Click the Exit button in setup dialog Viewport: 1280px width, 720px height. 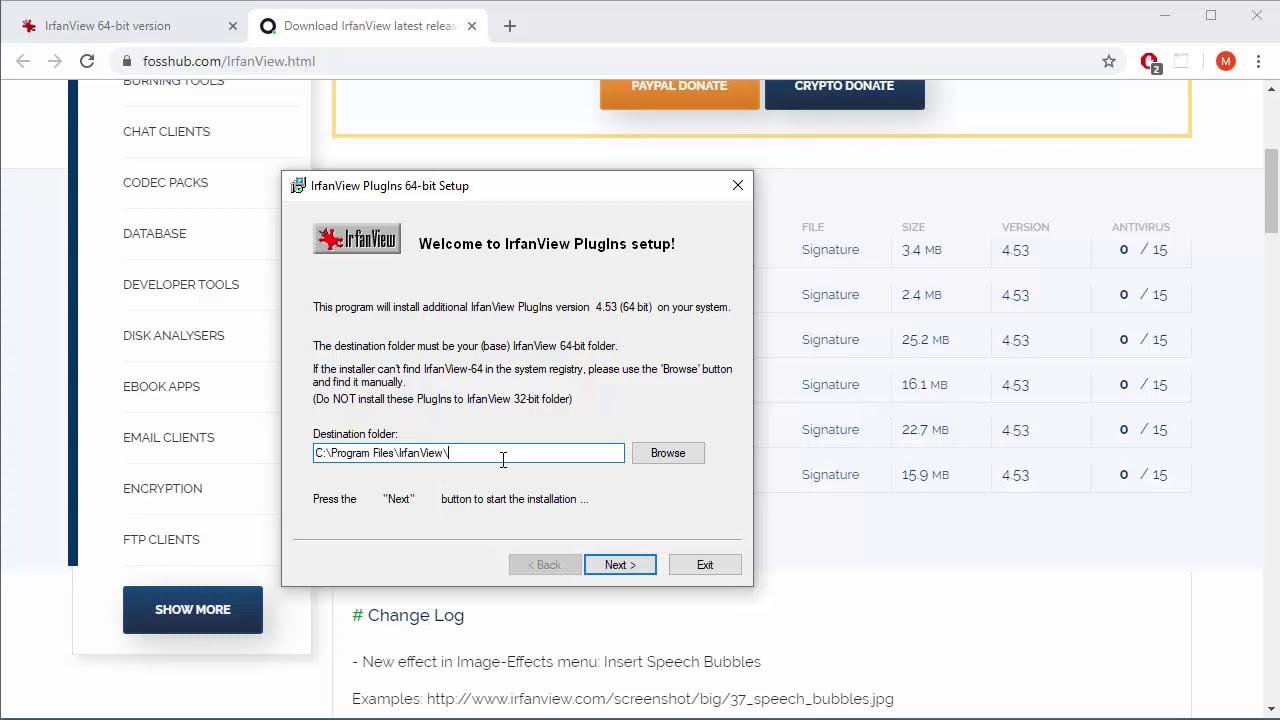coord(705,565)
